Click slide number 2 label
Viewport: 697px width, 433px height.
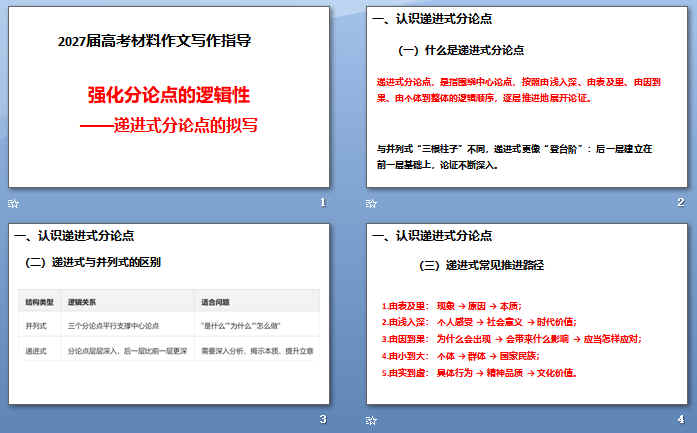681,202
